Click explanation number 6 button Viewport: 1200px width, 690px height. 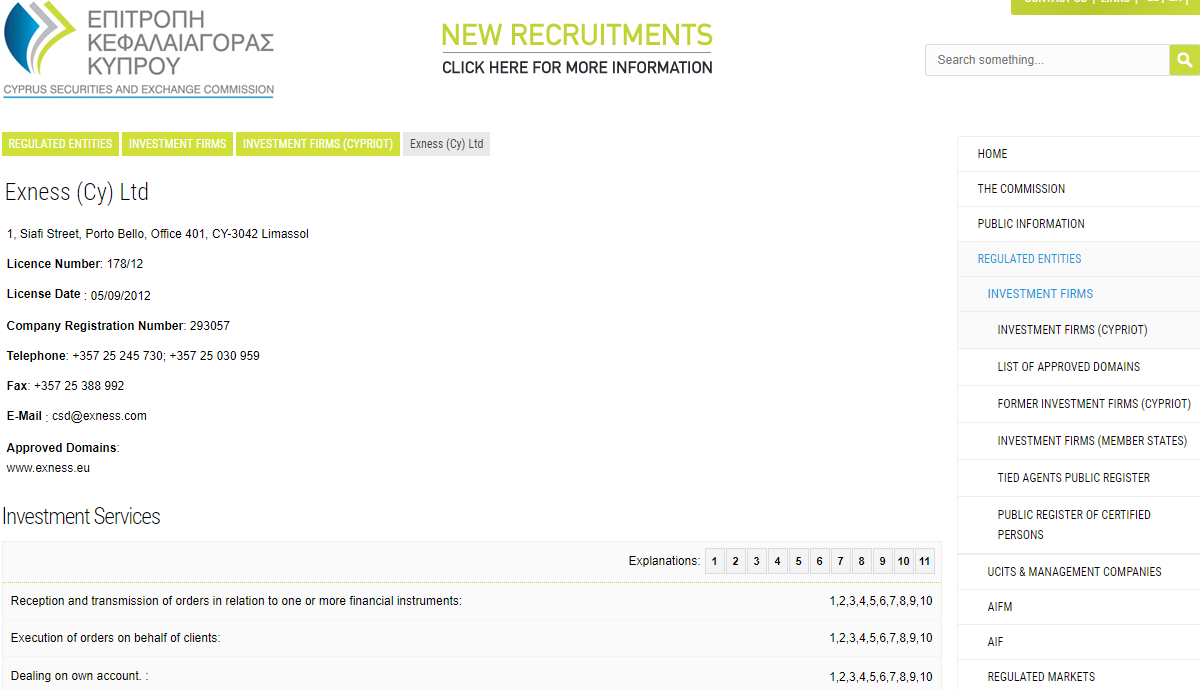point(820,561)
